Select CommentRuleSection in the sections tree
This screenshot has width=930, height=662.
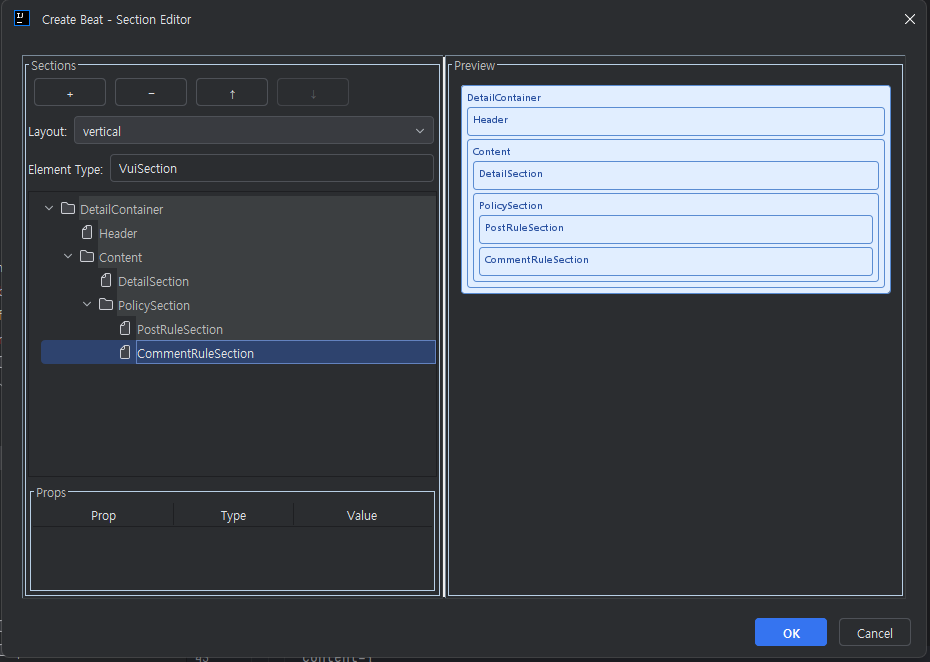point(195,354)
